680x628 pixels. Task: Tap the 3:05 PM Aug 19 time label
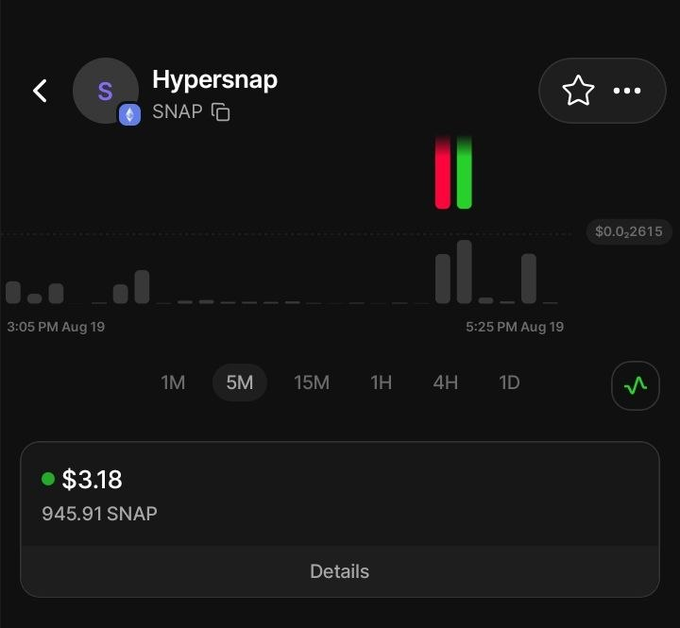point(56,327)
